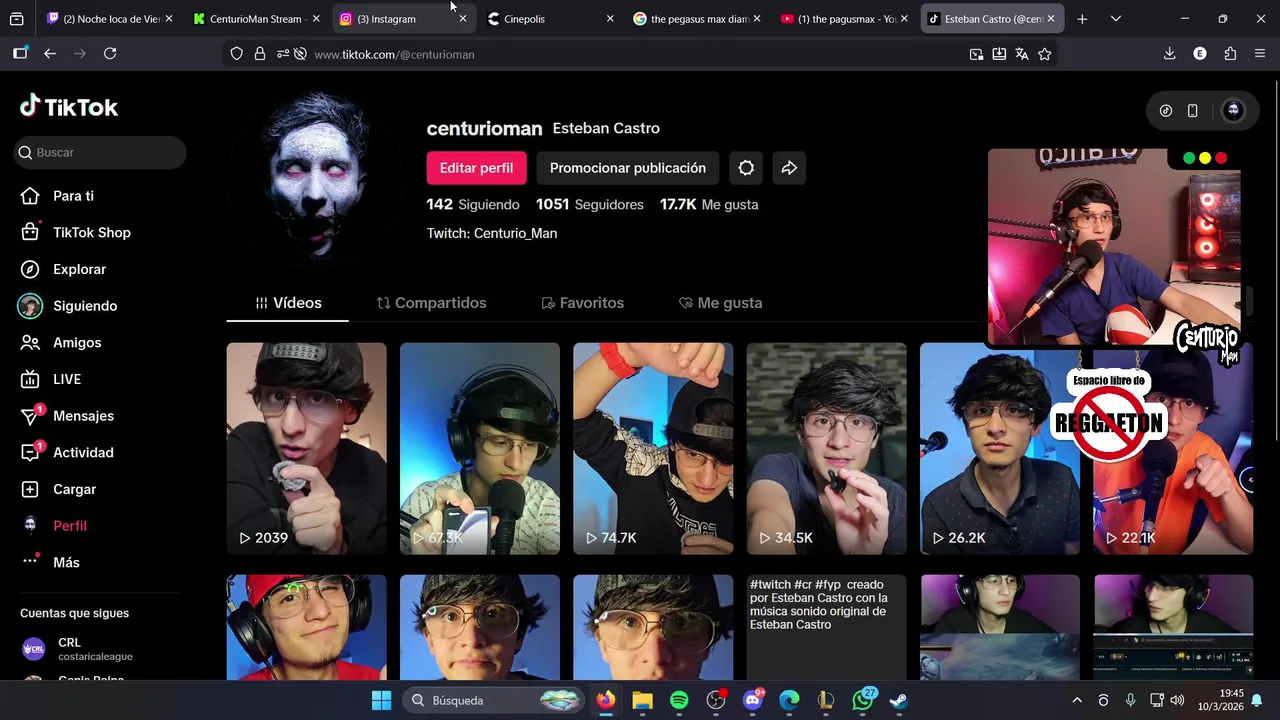Click the translate page icon in address bar
Image resolution: width=1280 pixels, height=720 pixels.
pos(1022,54)
